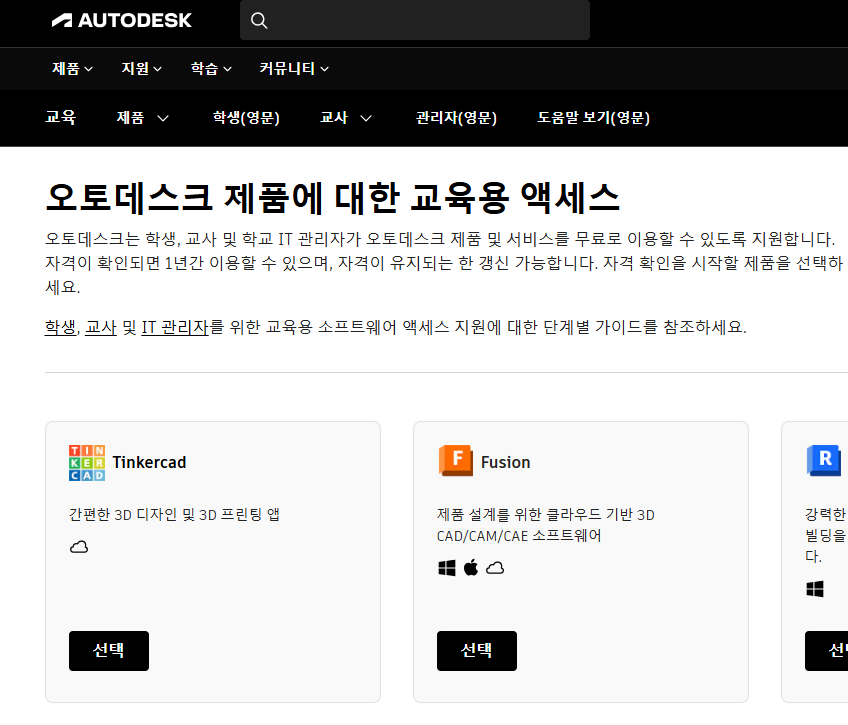Click the cloud icon under Tinkercad
The image size is (848, 725).
coord(79,547)
